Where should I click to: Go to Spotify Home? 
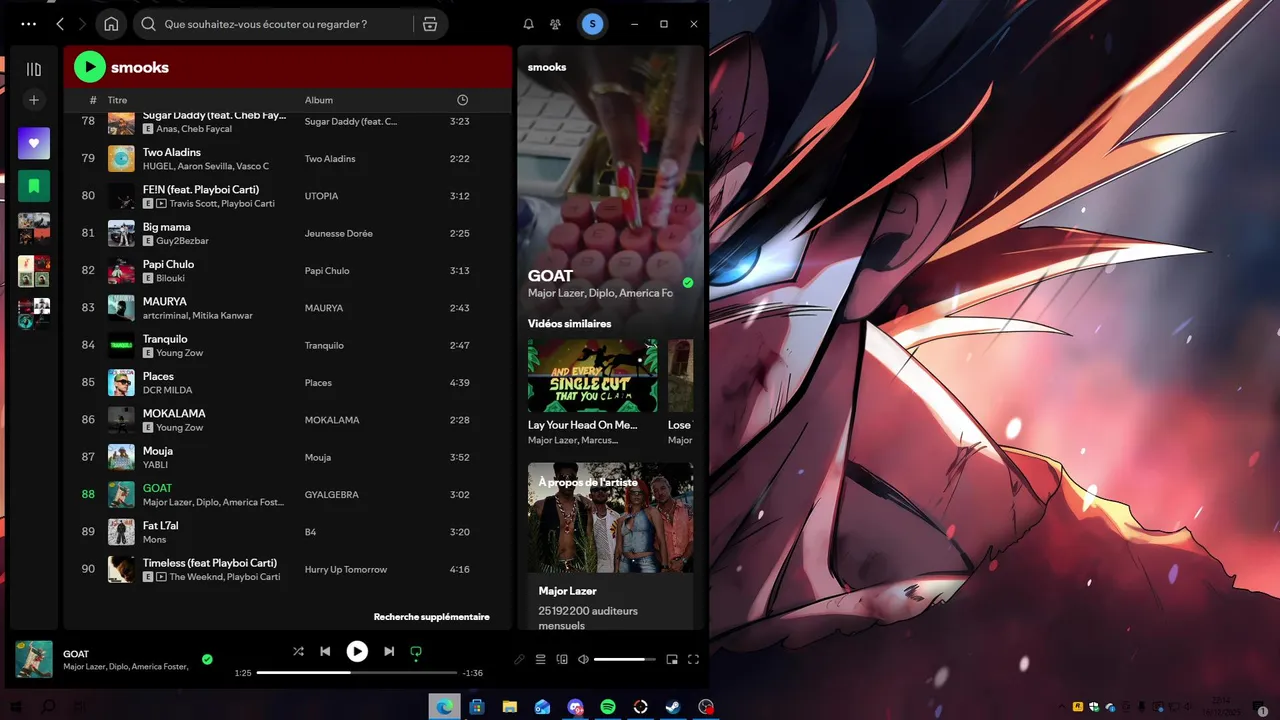(111, 24)
